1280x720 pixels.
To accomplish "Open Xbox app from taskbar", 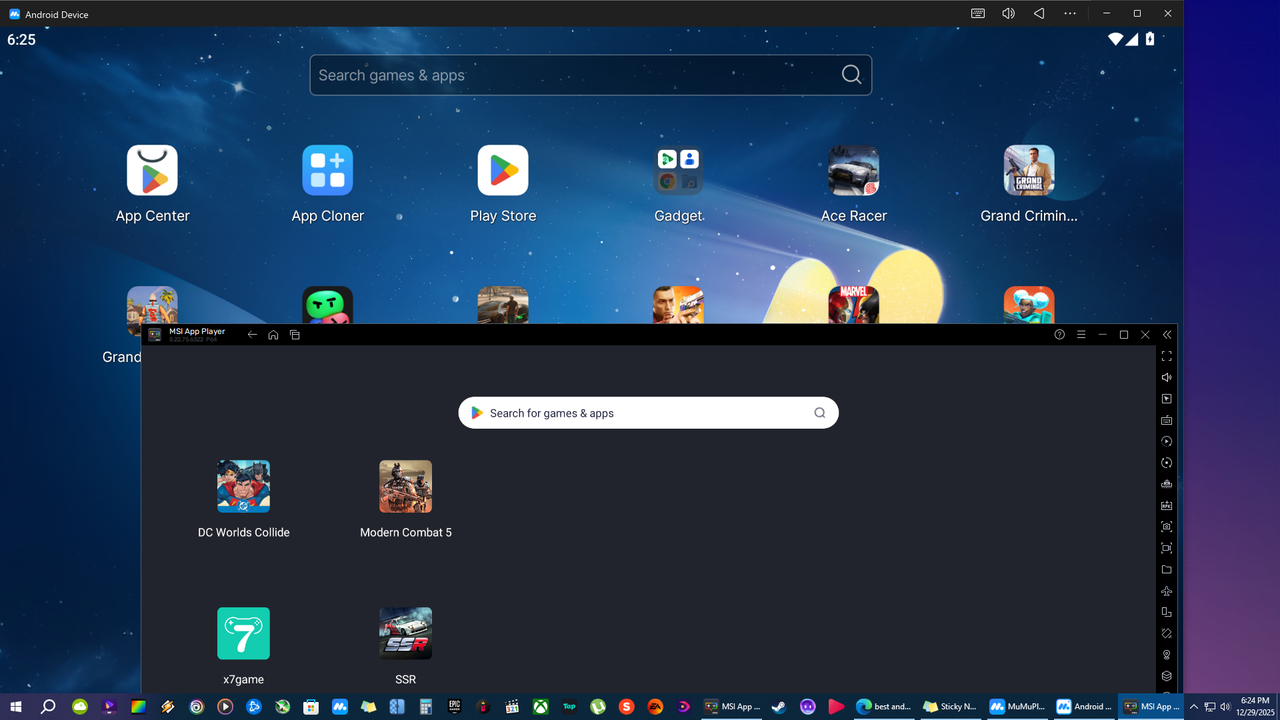I will pyautogui.click(x=541, y=707).
